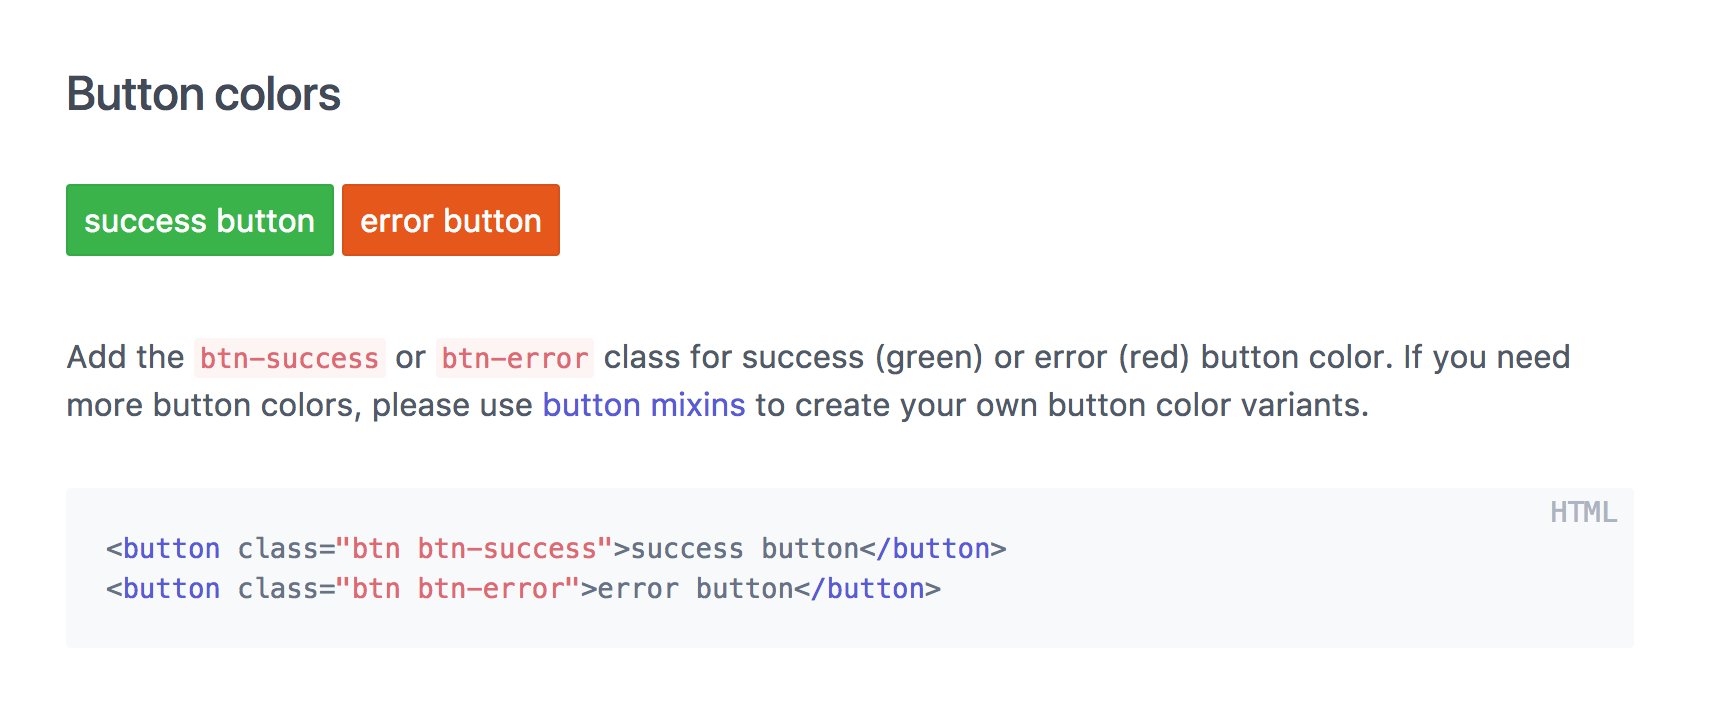Click "btn btn-success" string in code block

tap(474, 549)
